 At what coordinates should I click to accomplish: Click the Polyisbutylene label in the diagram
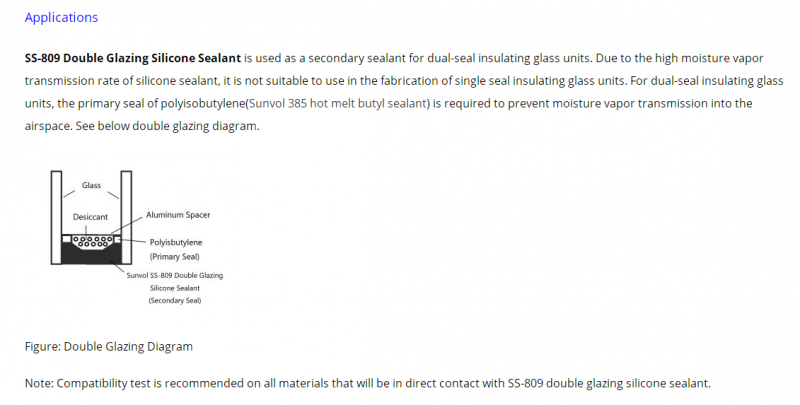[x=176, y=242]
